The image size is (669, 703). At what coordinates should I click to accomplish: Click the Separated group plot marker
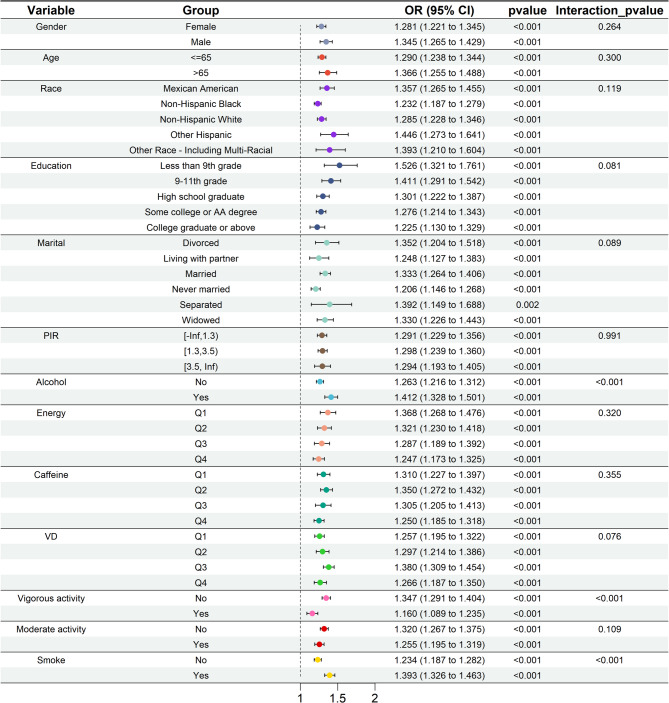click(329, 304)
